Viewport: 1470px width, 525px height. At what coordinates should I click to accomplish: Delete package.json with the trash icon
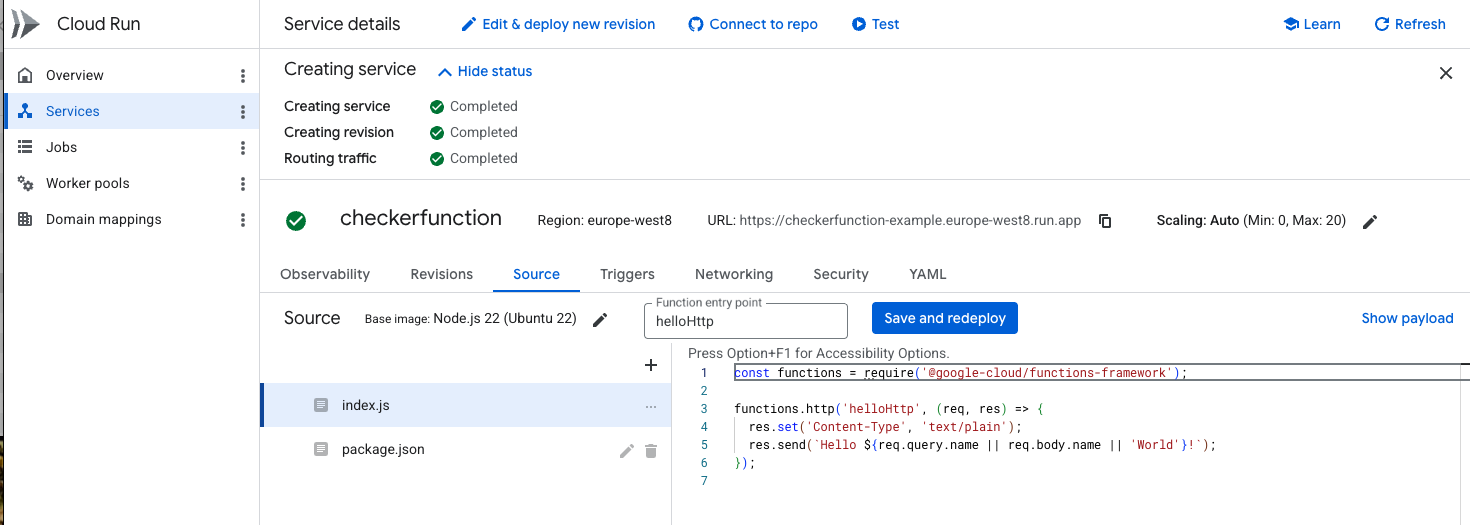coord(651,451)
